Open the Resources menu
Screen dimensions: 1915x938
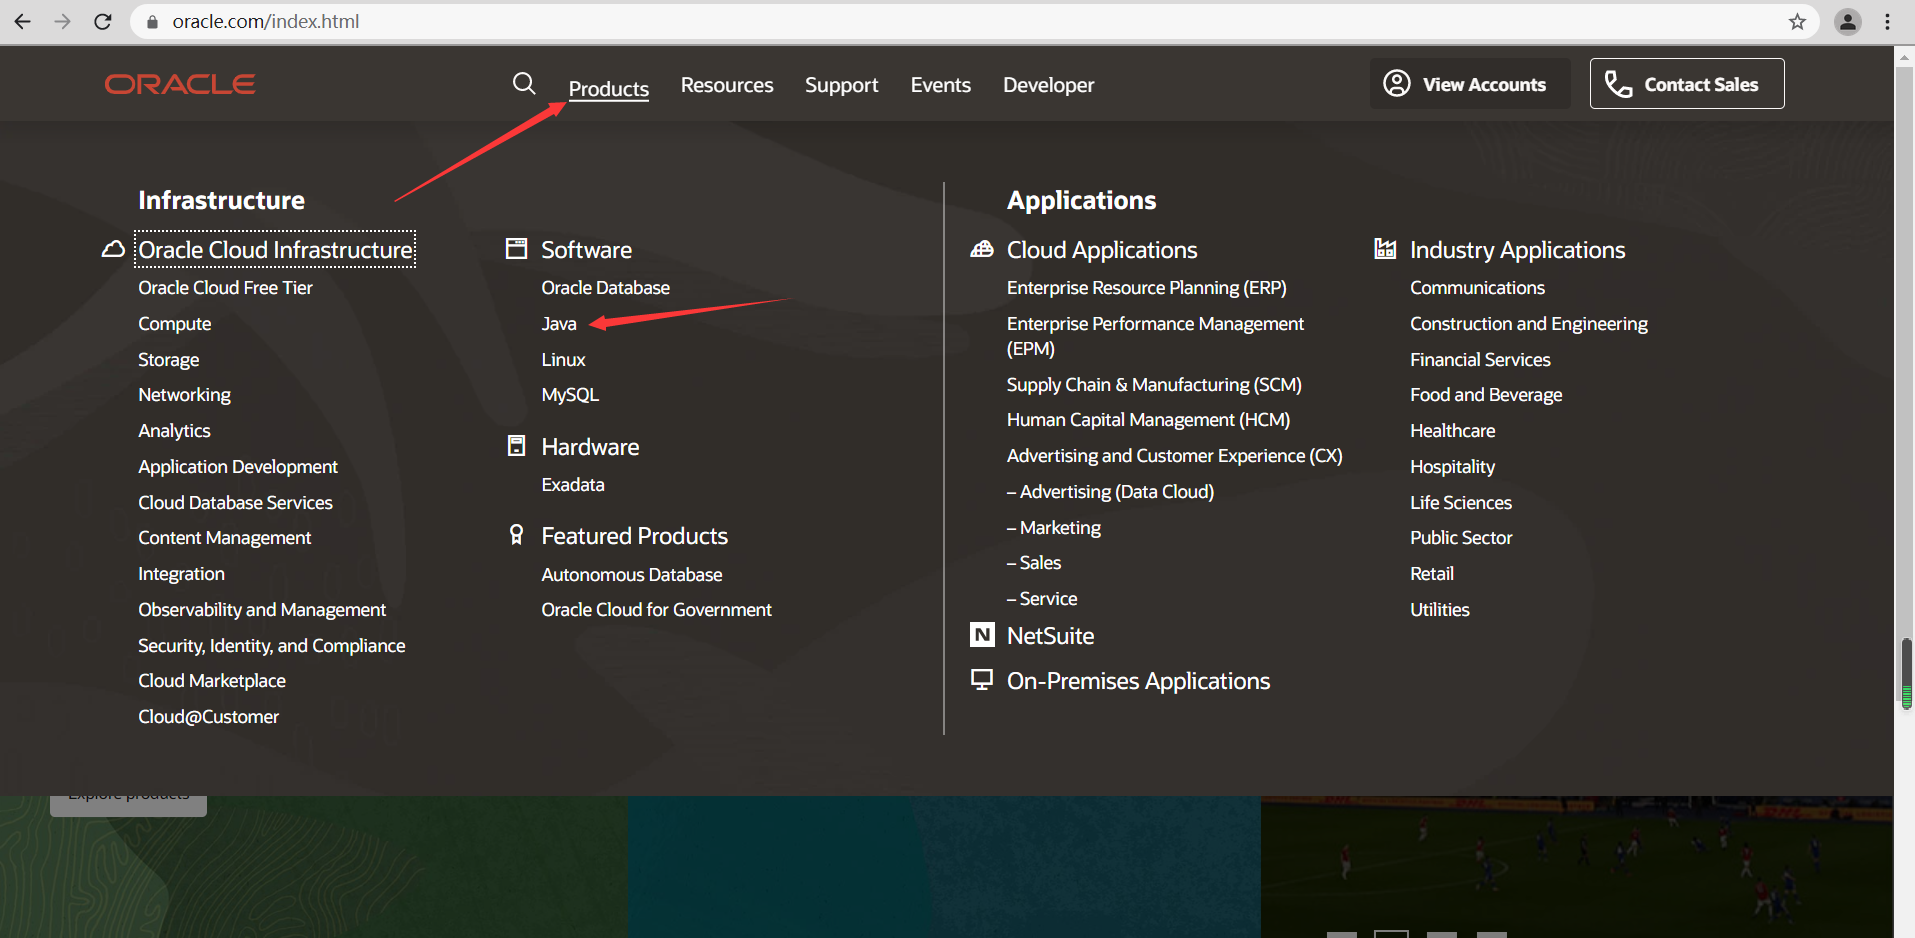727,85
